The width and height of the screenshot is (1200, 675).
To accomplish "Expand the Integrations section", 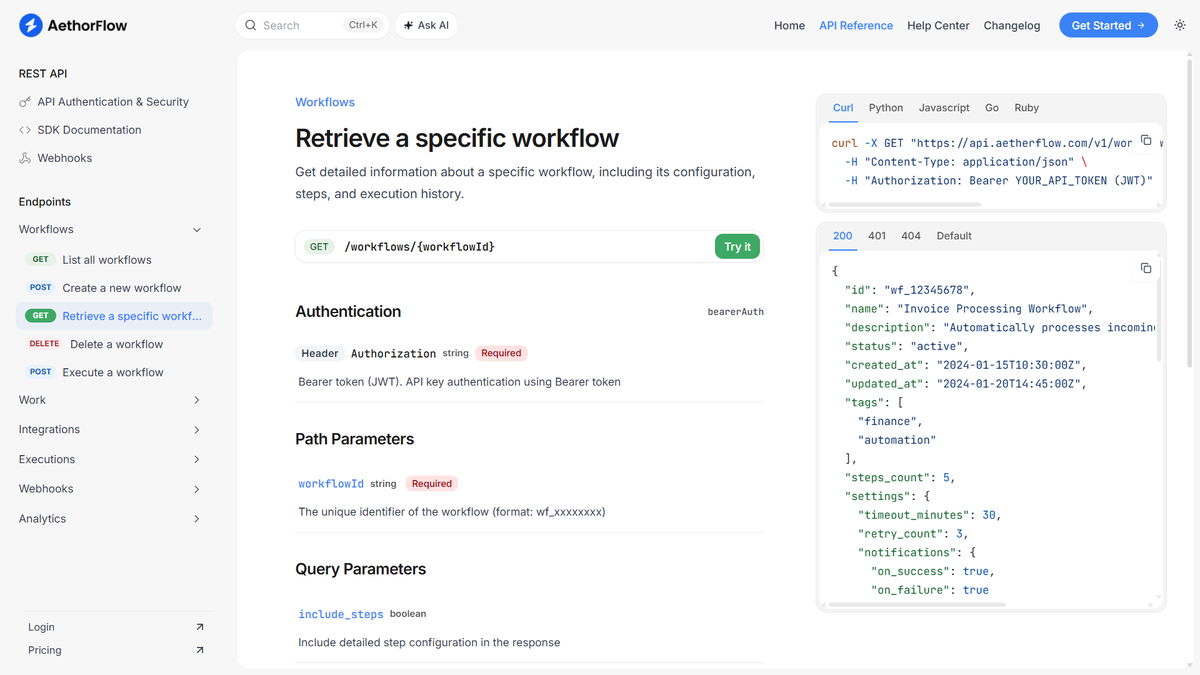I will click(x=197, y=429).
